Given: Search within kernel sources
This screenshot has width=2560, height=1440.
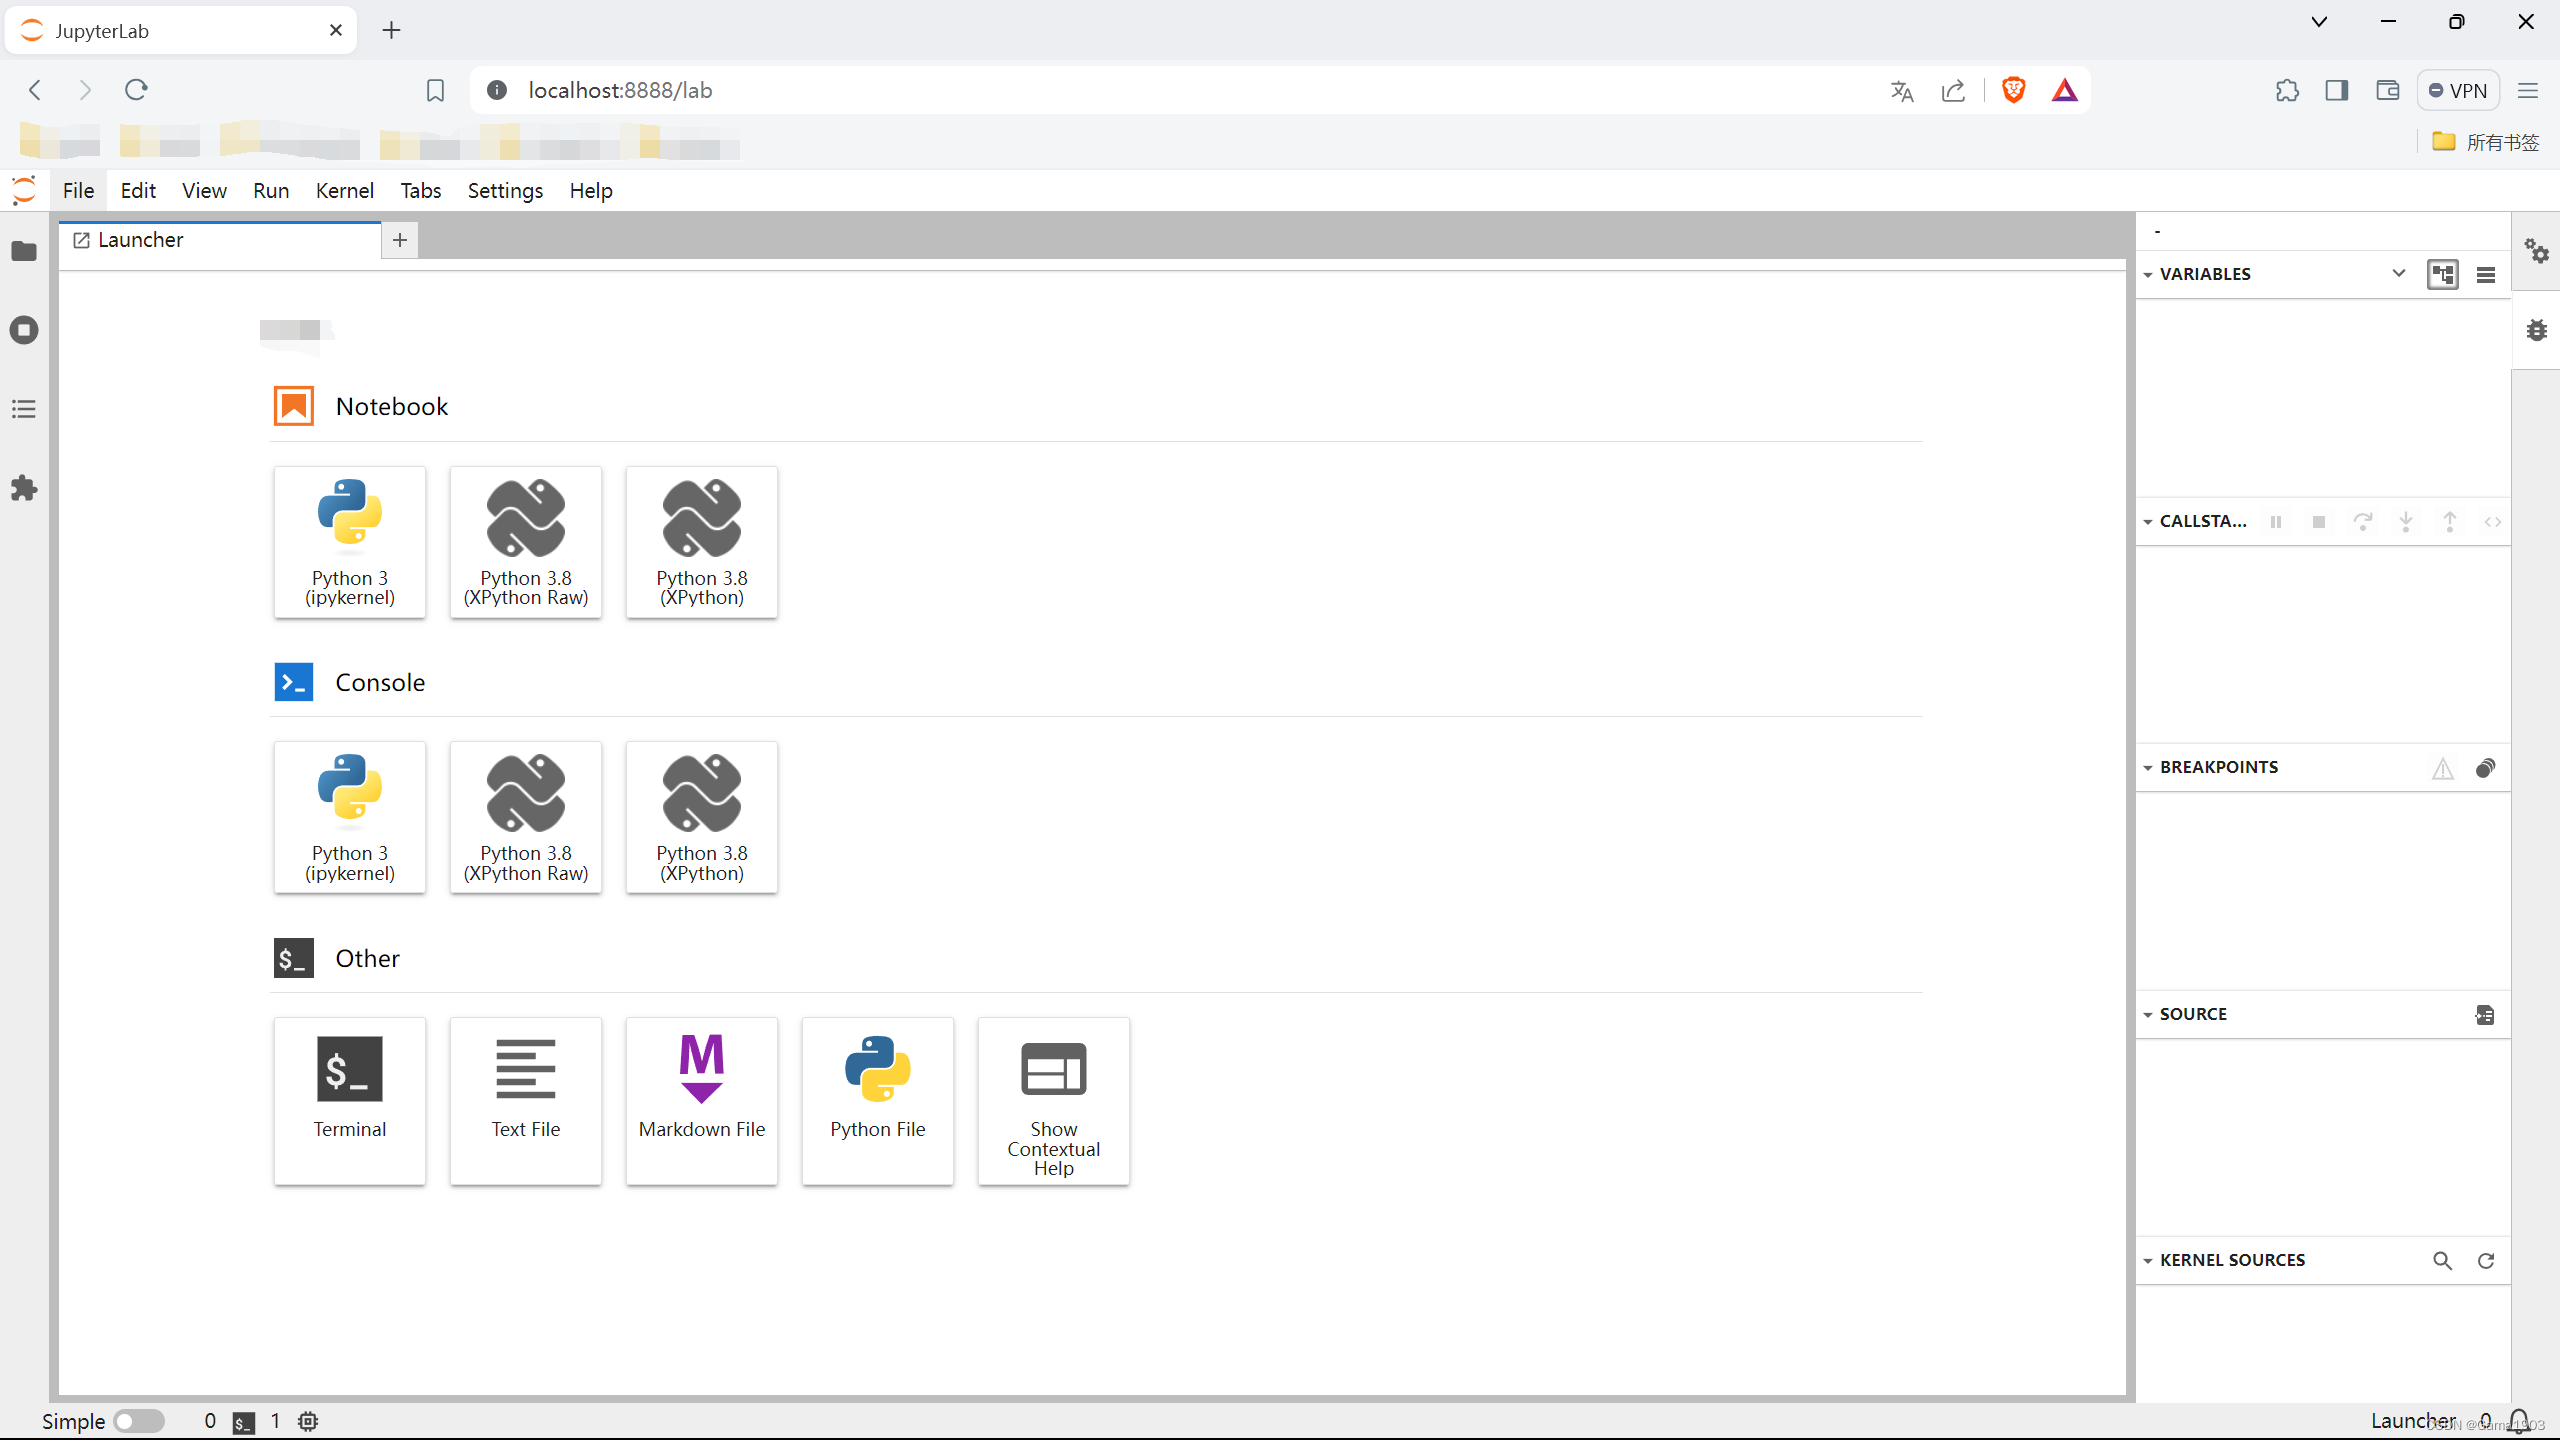Looking at the screenshot, I should [x=2442, y=1261].
